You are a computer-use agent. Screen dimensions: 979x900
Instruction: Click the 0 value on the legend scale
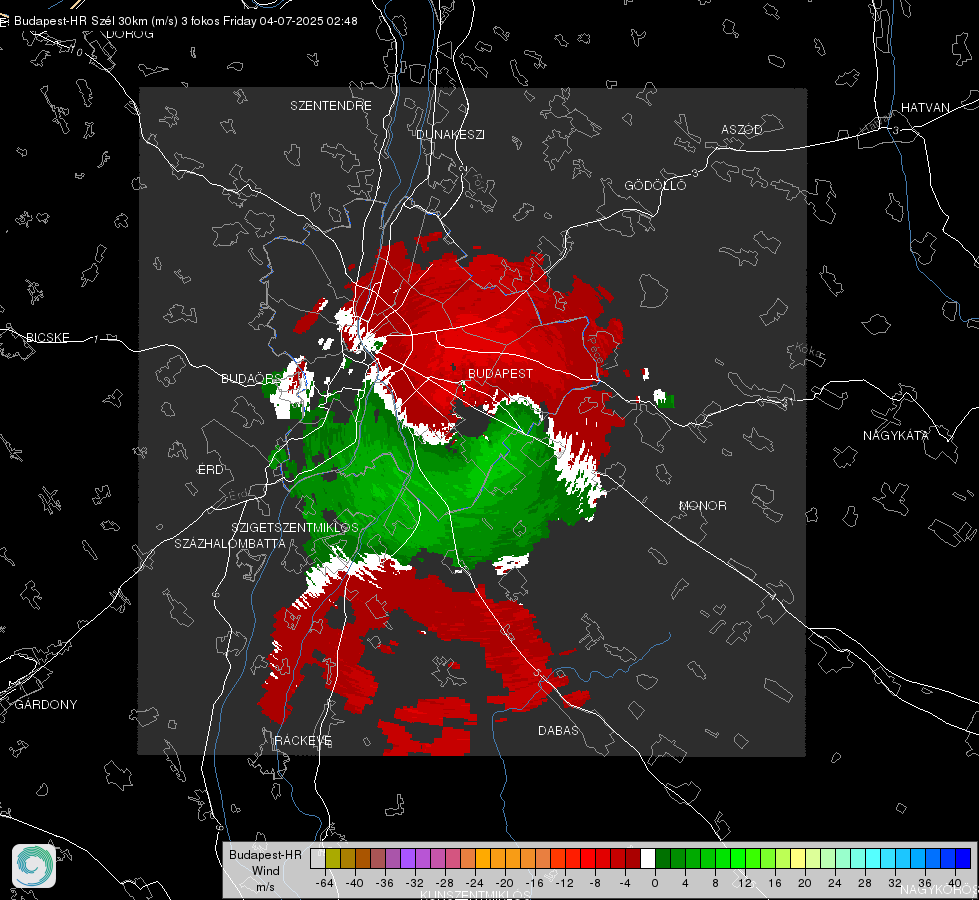coord(654,883)
